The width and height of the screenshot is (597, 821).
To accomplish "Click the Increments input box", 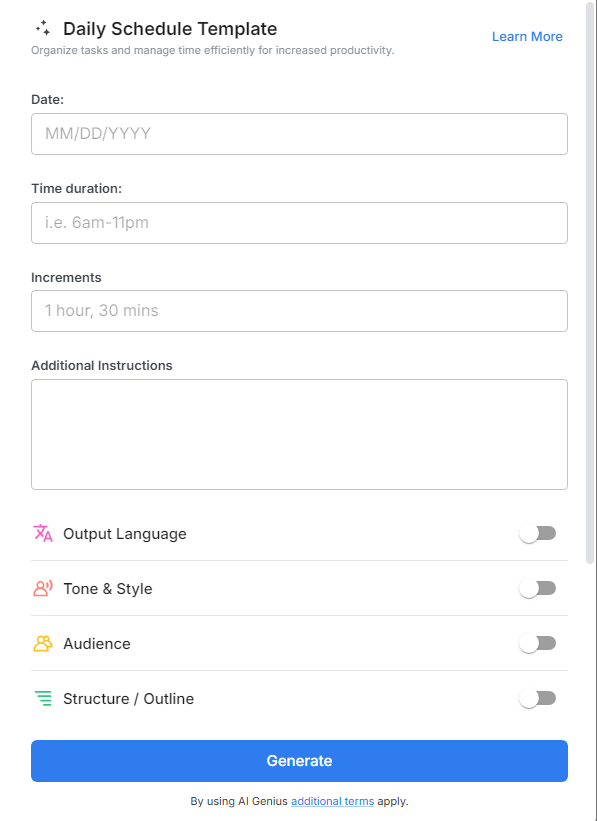I will (298, 311).
